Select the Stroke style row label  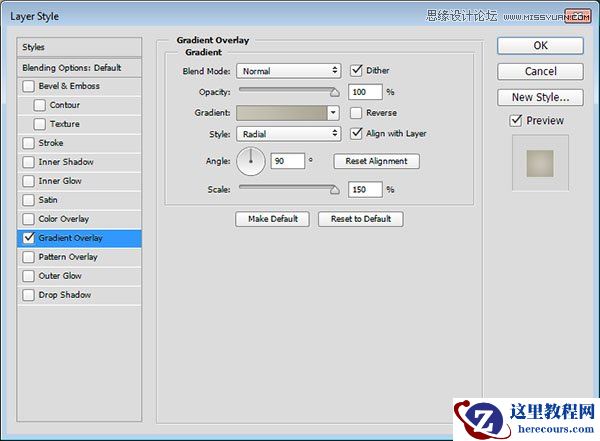click(x=51, y=143)
